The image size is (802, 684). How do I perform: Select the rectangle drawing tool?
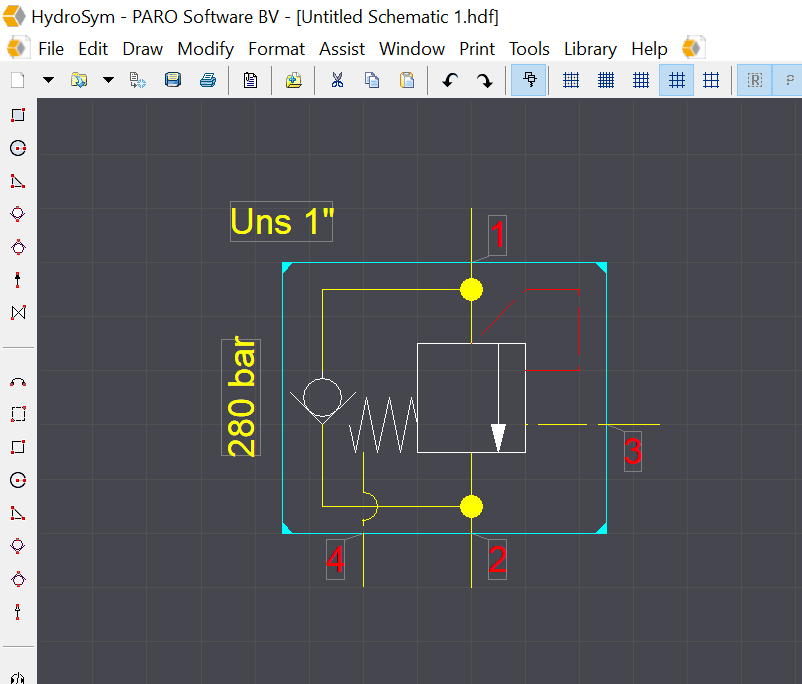[17, 114]
